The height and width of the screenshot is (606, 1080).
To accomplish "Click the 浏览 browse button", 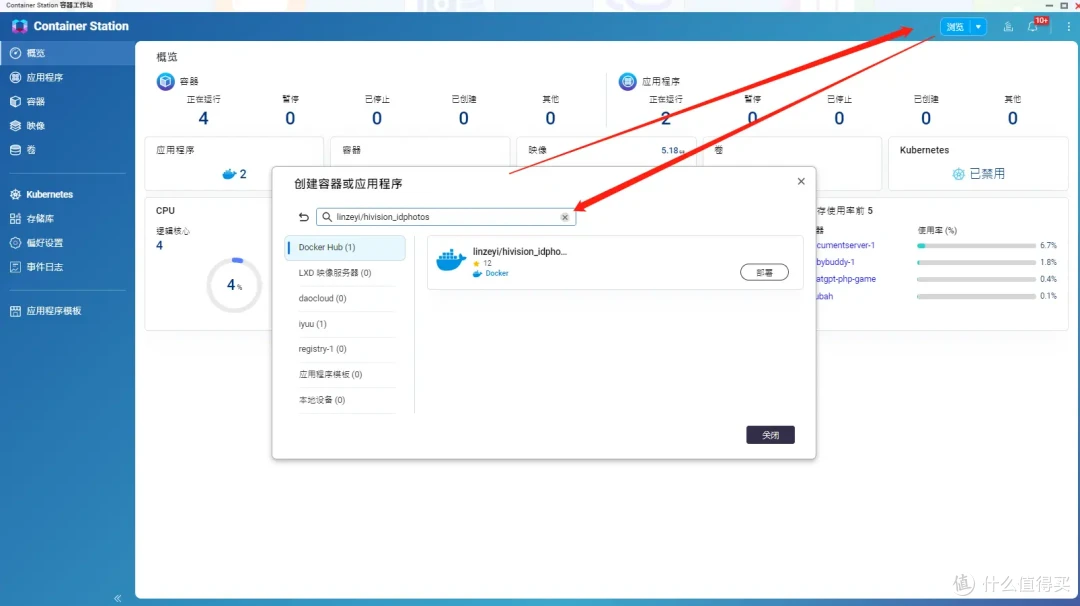I will [955, 27].
